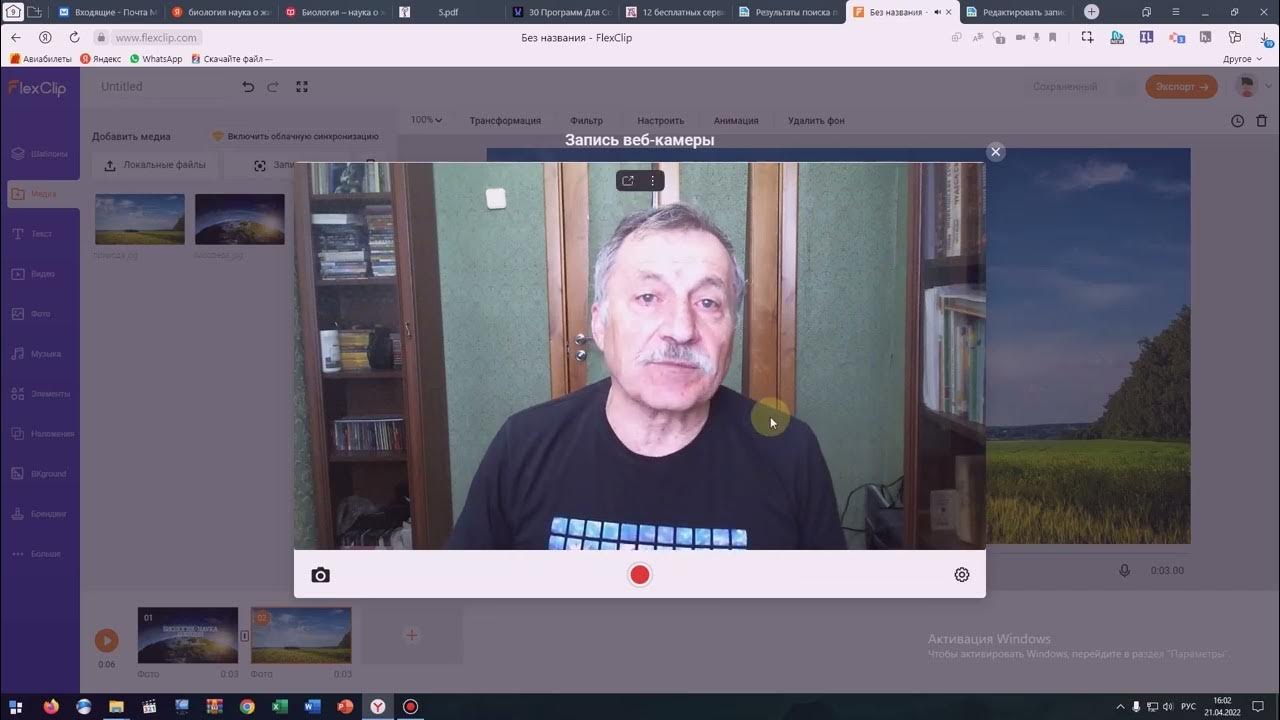Toggle FlexClip fullscreen mode
Screen dimensions: 1280x720
point(302,87)
